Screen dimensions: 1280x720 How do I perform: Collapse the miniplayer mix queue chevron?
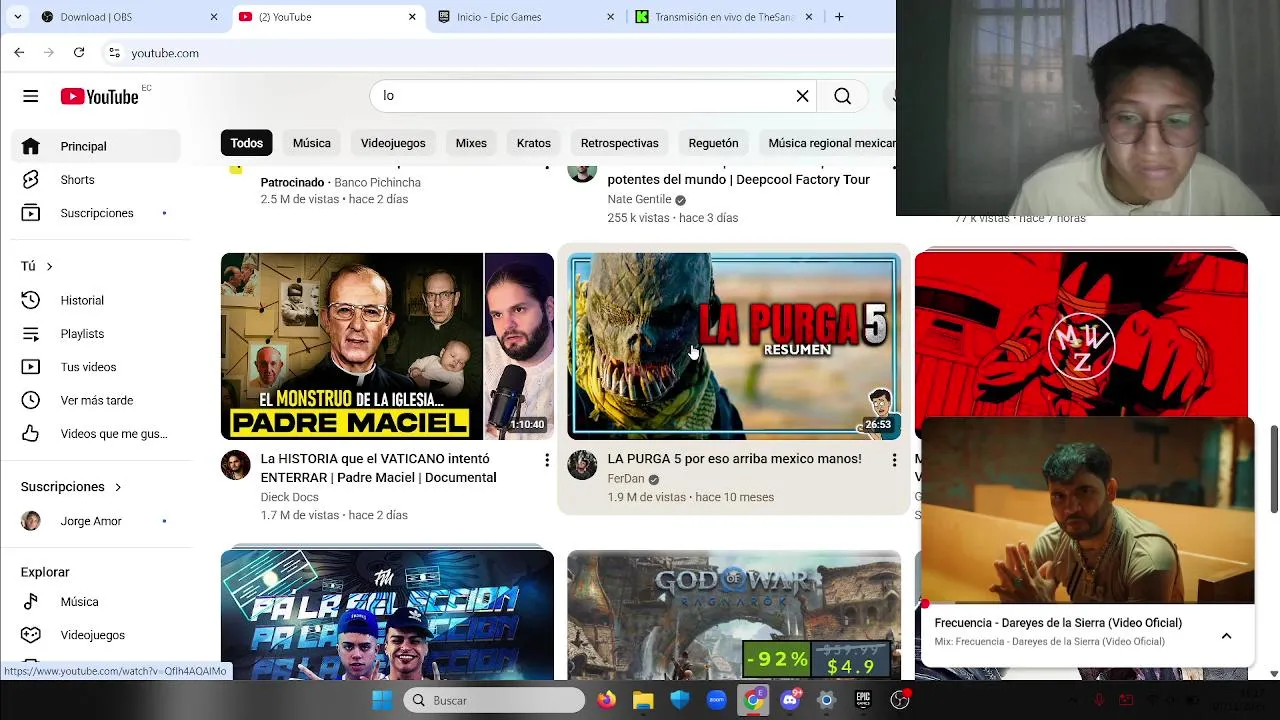point(1226,636)
